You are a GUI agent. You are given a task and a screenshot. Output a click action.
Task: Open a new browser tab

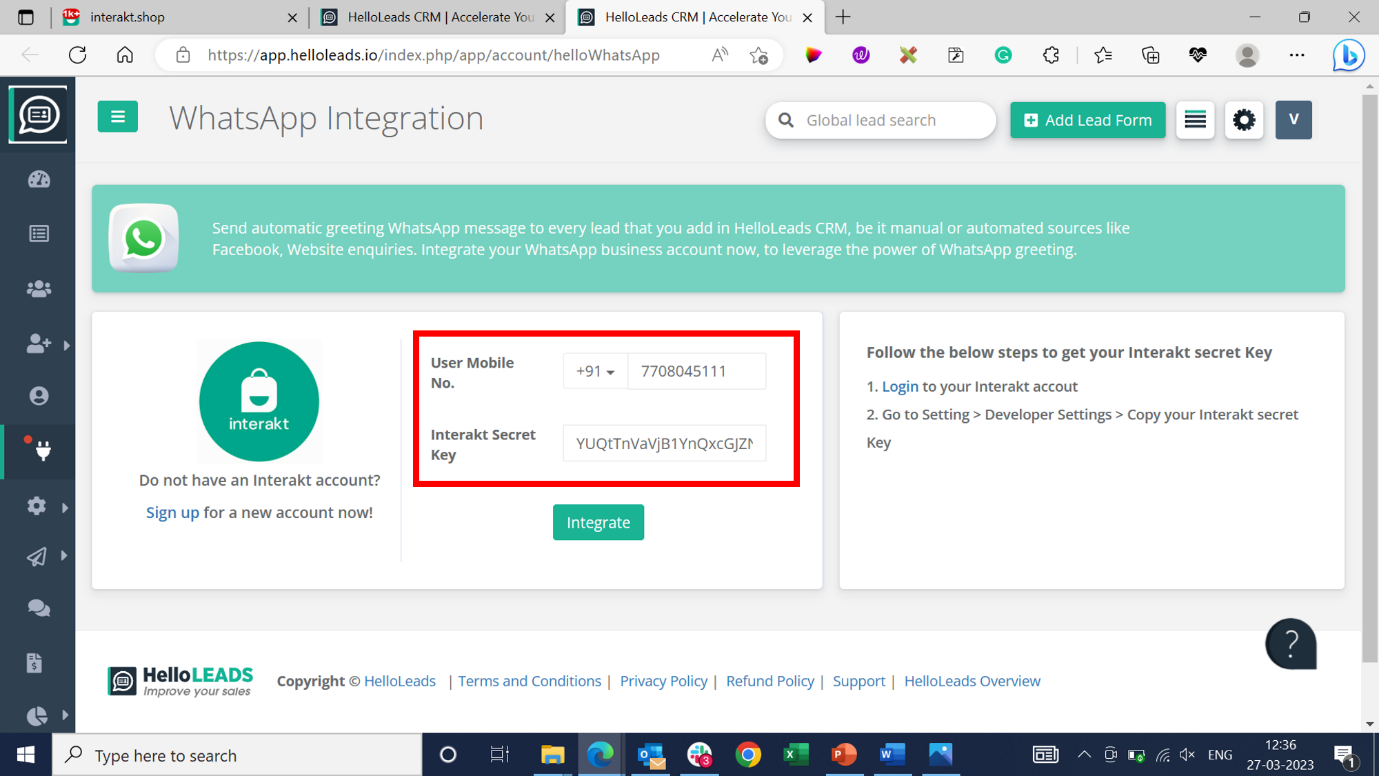[x=843, y=17]
